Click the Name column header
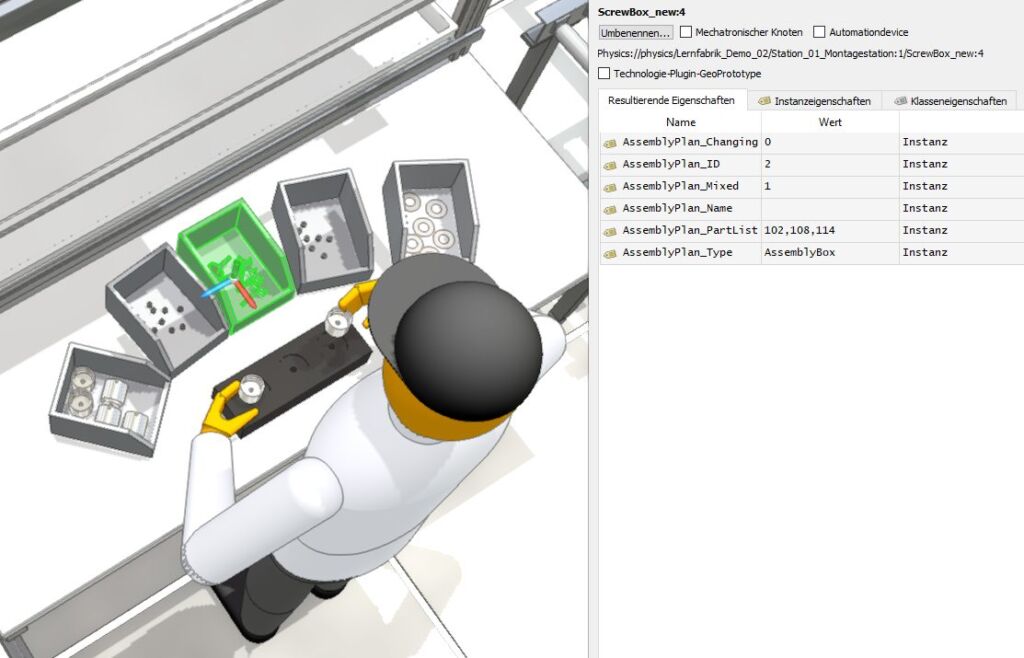 (x=680, y=122)
